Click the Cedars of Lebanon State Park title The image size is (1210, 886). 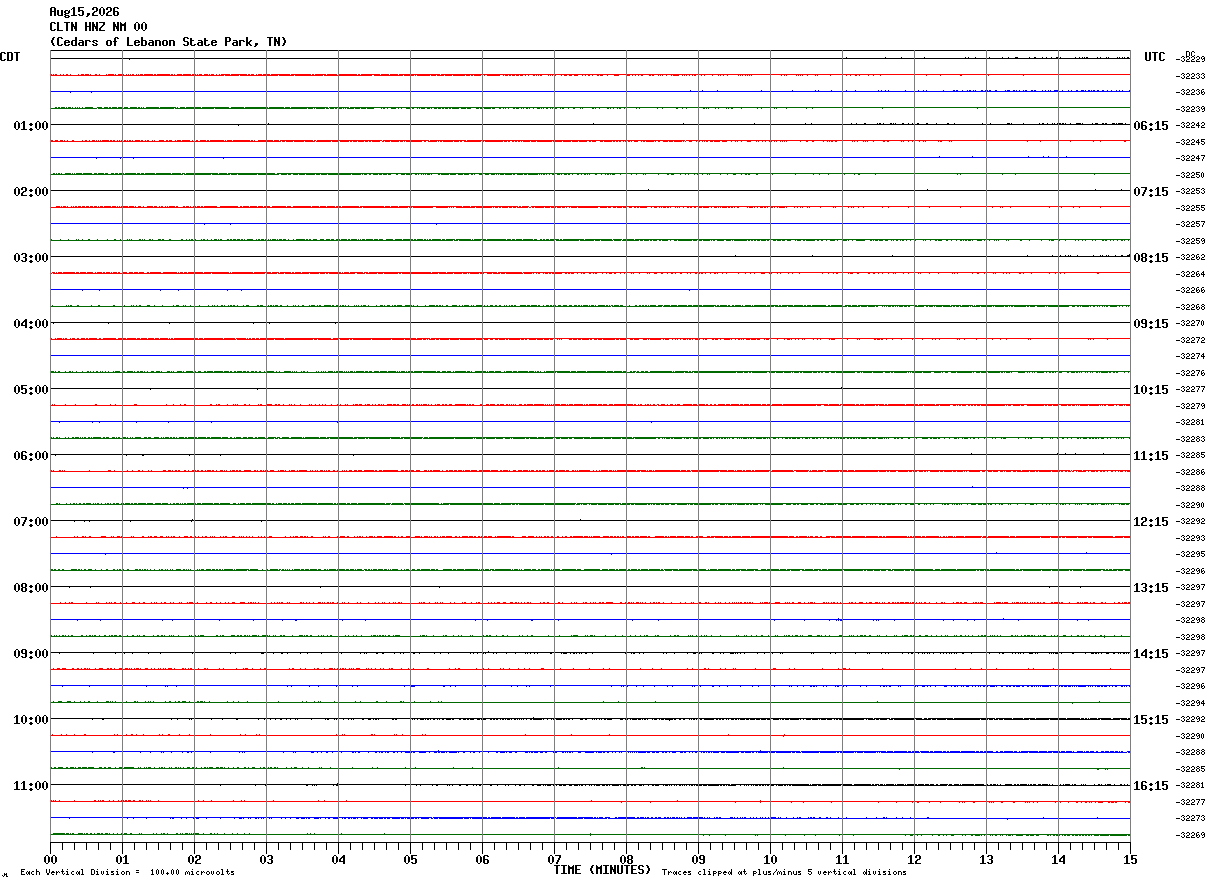(168, 42)
